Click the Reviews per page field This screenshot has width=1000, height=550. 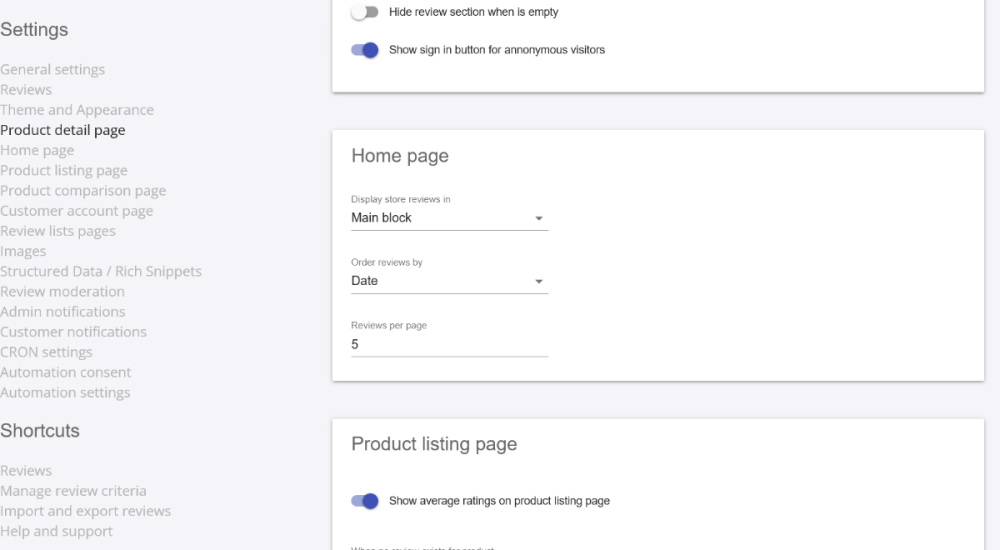pyautogui.click(x=449, y=344)
